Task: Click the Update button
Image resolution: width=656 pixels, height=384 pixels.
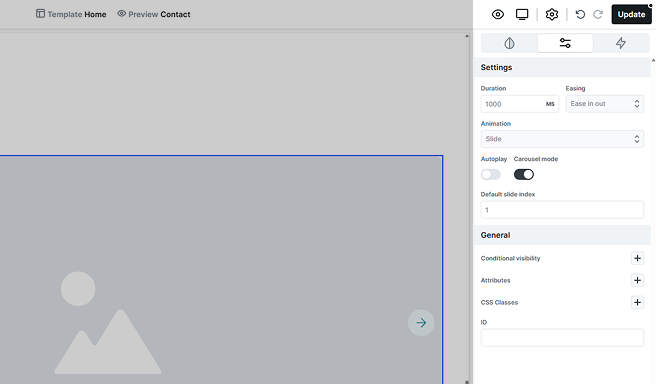Action: 631,14
